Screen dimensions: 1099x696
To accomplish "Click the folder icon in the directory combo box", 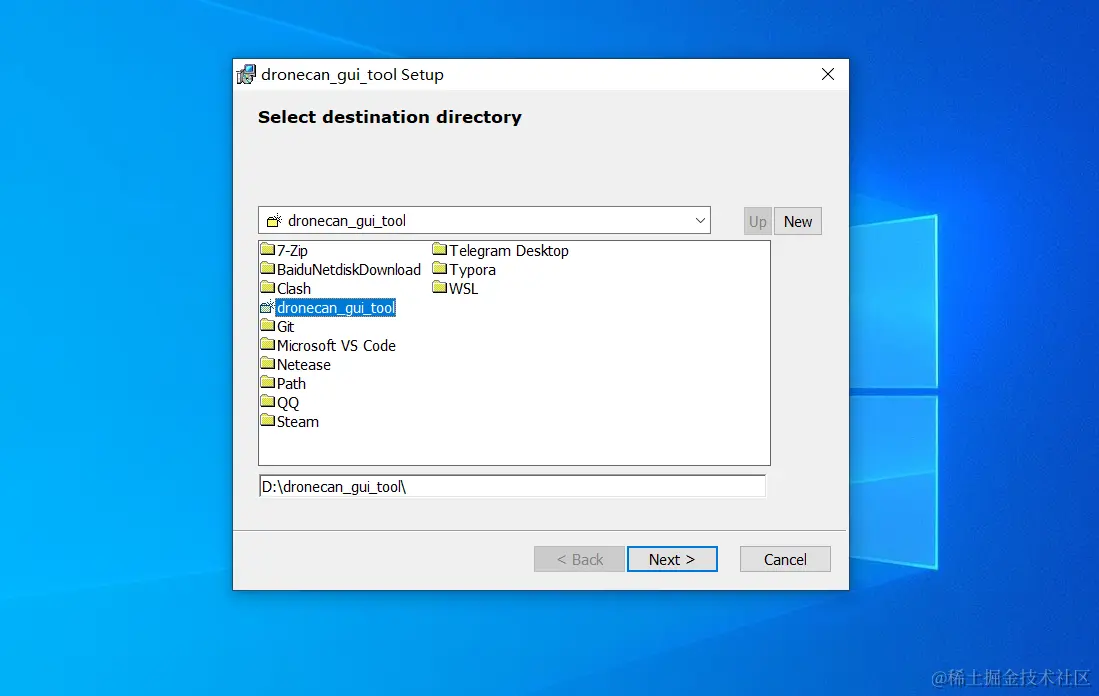I will 274,221.
